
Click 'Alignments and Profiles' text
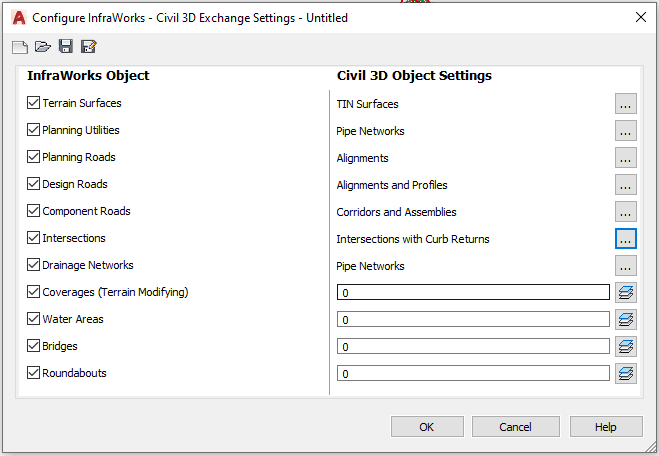[392, 185]
